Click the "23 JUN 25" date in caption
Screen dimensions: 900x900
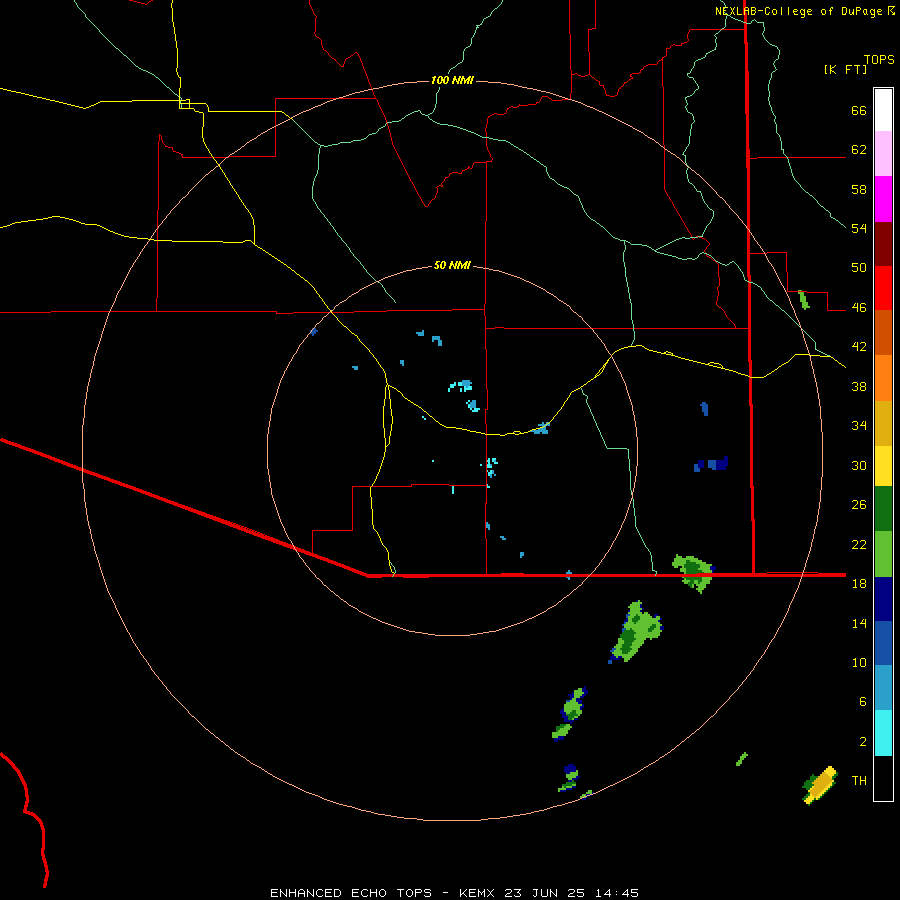tap(544, 893)
